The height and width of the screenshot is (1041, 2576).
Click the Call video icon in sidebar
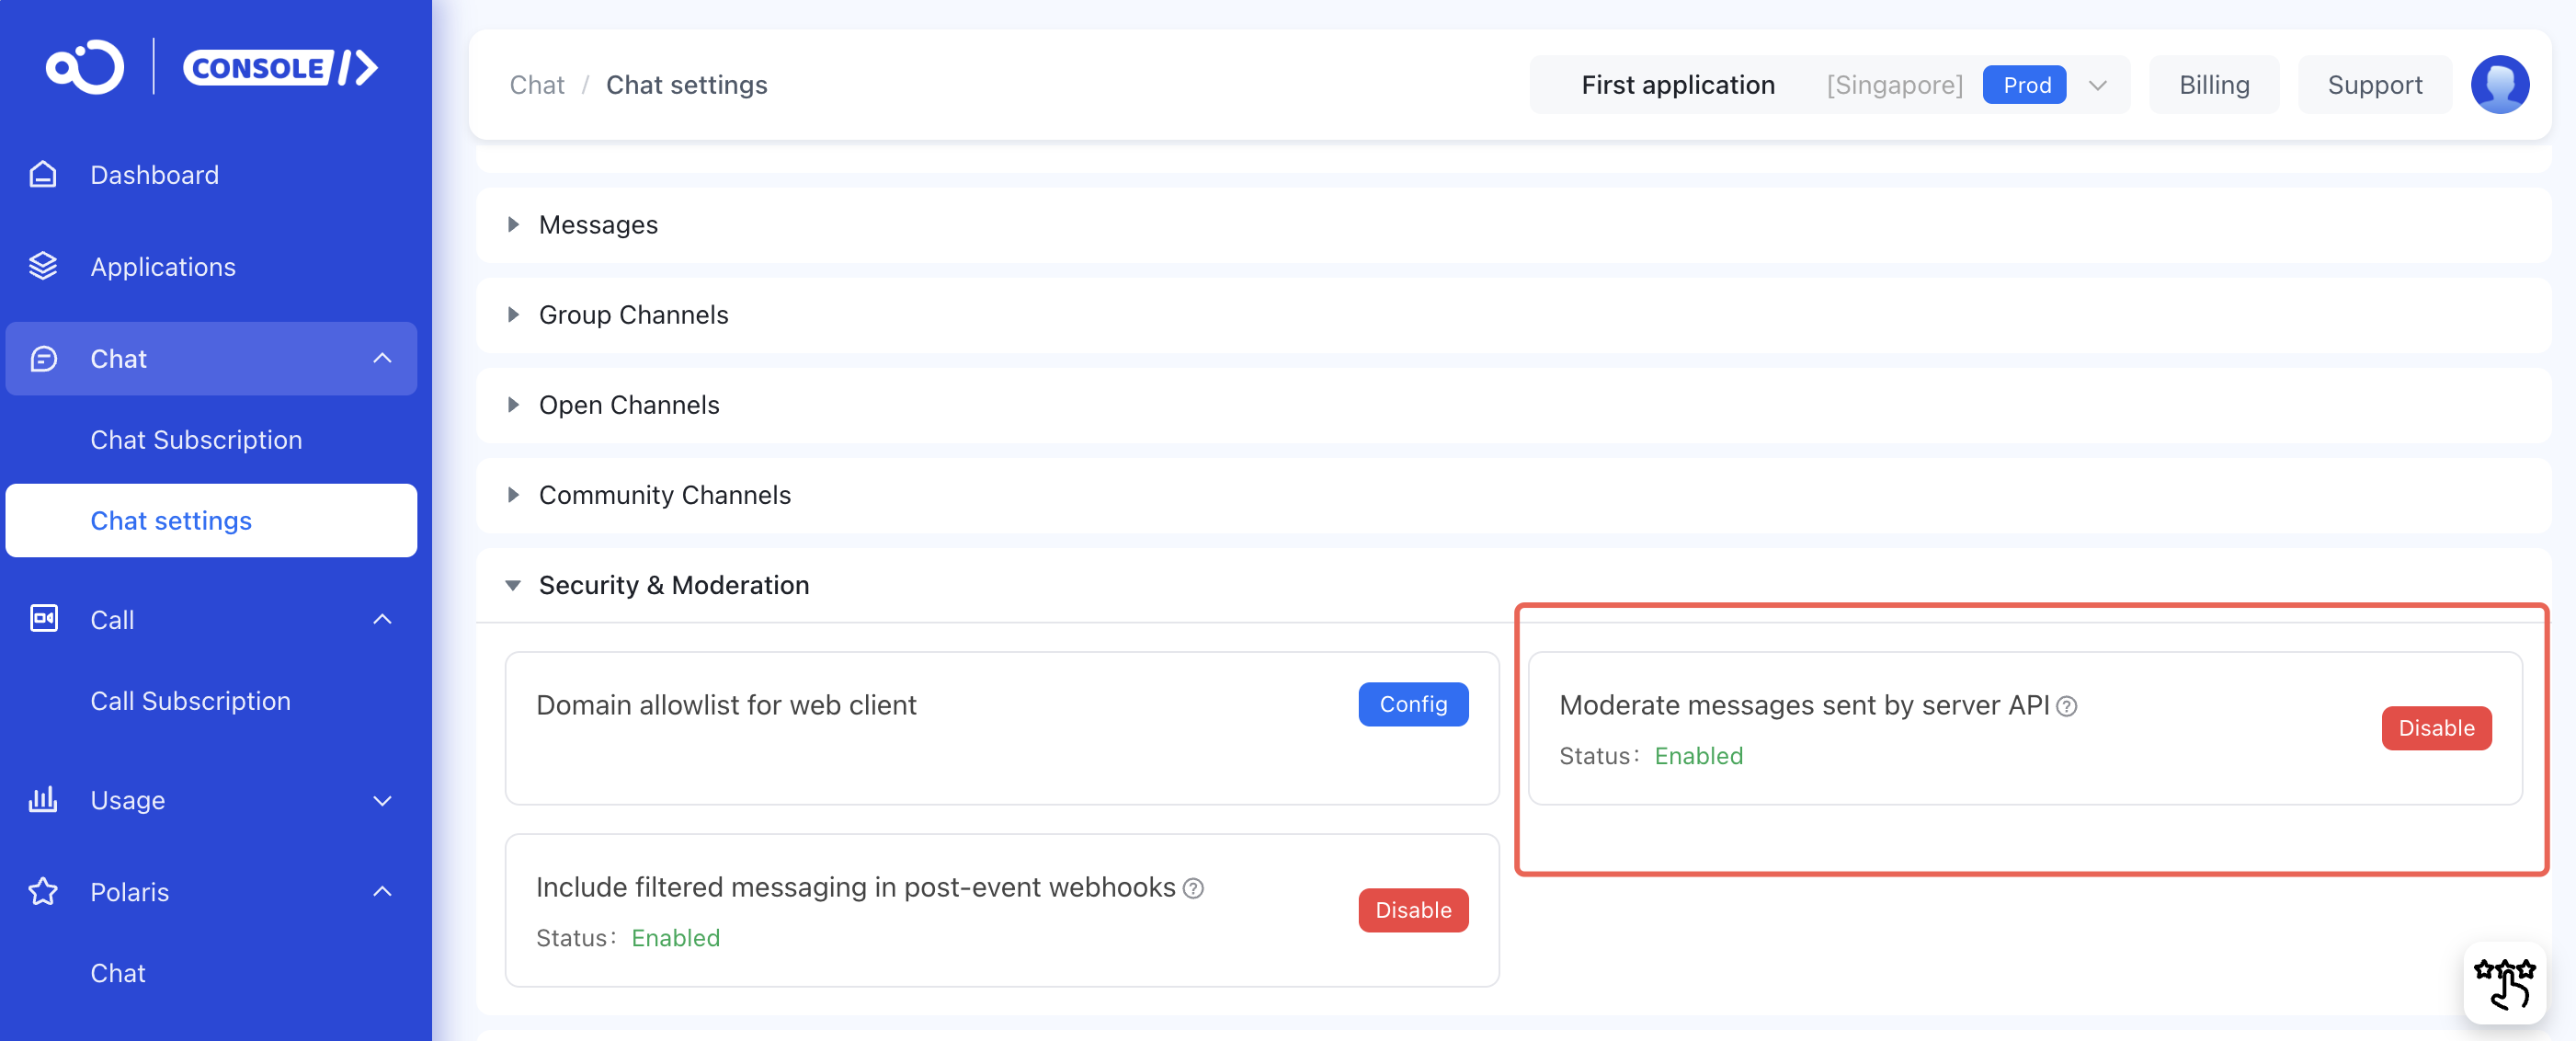pos(43,619)
